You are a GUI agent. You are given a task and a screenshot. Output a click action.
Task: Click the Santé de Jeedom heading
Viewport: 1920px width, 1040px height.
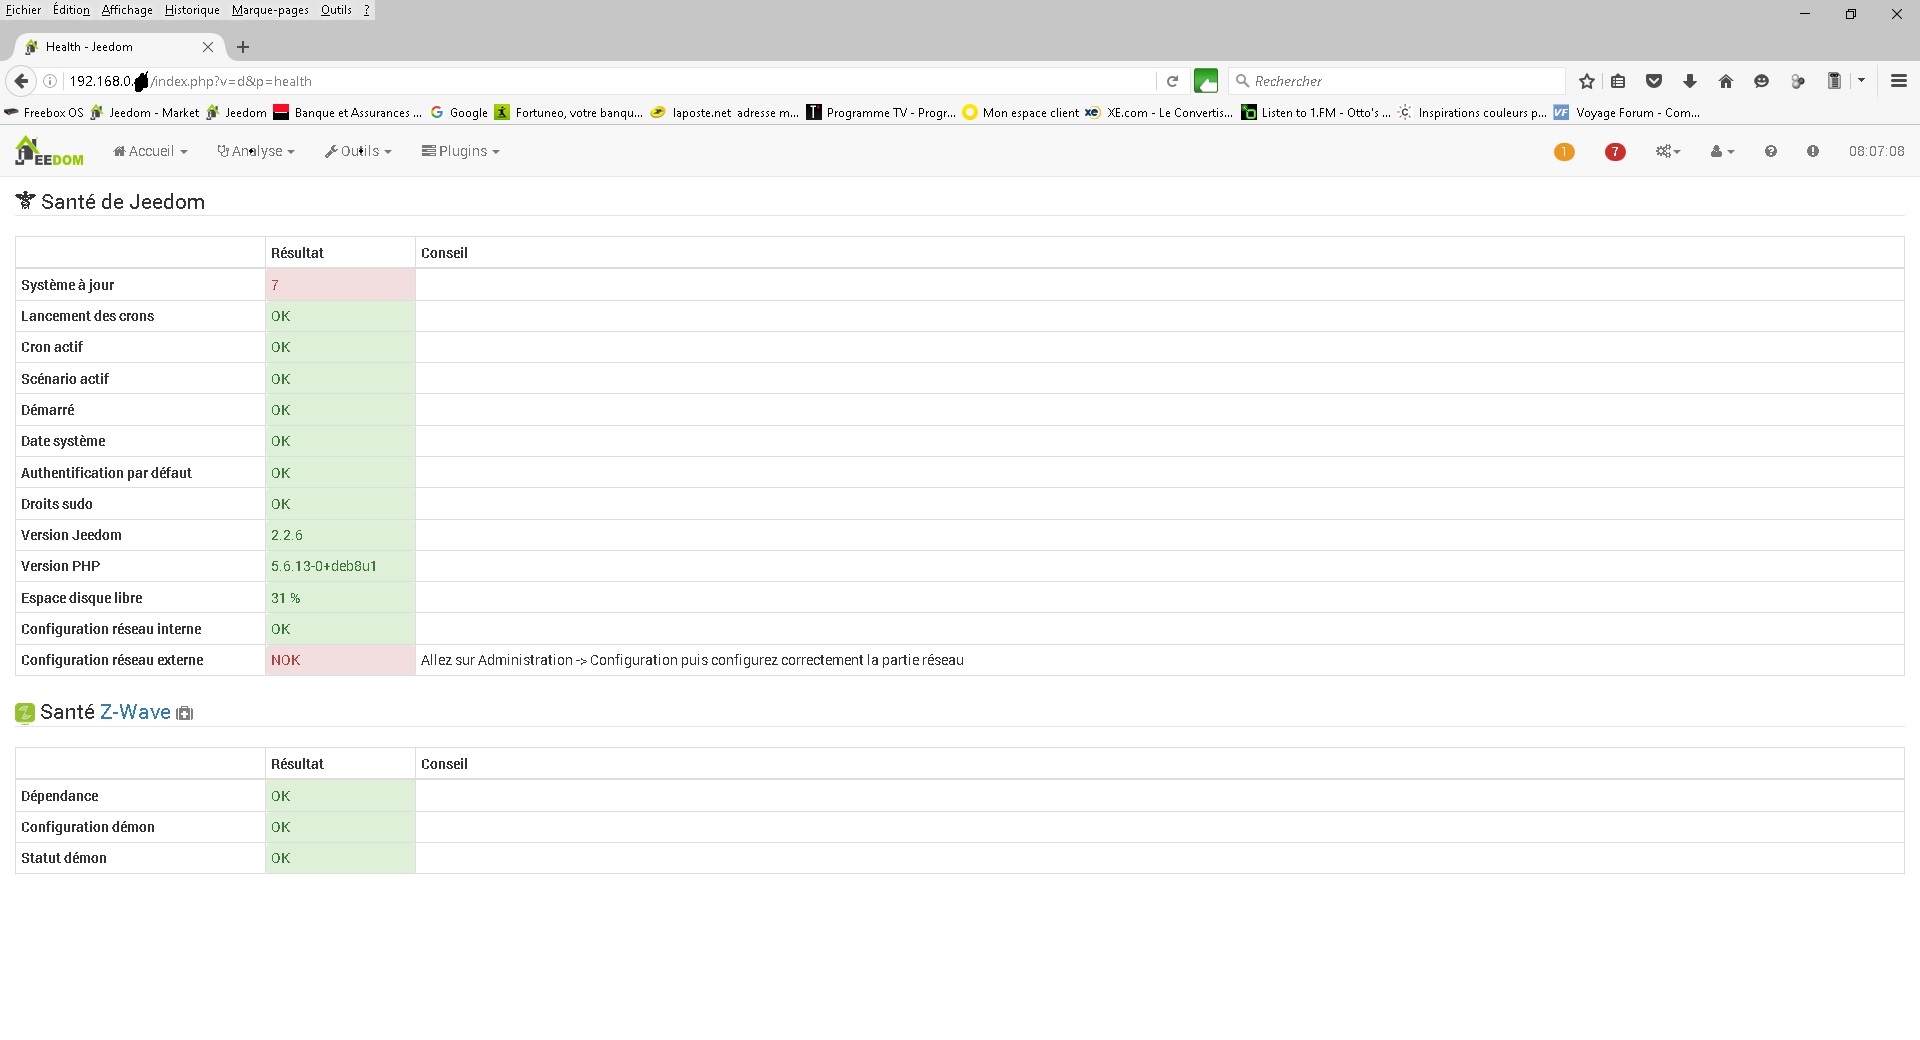123,202
